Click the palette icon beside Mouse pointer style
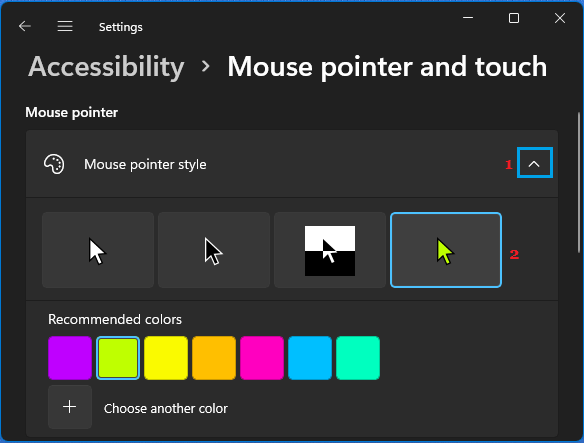This screenshot has height=443, width=584. point(54,164)
